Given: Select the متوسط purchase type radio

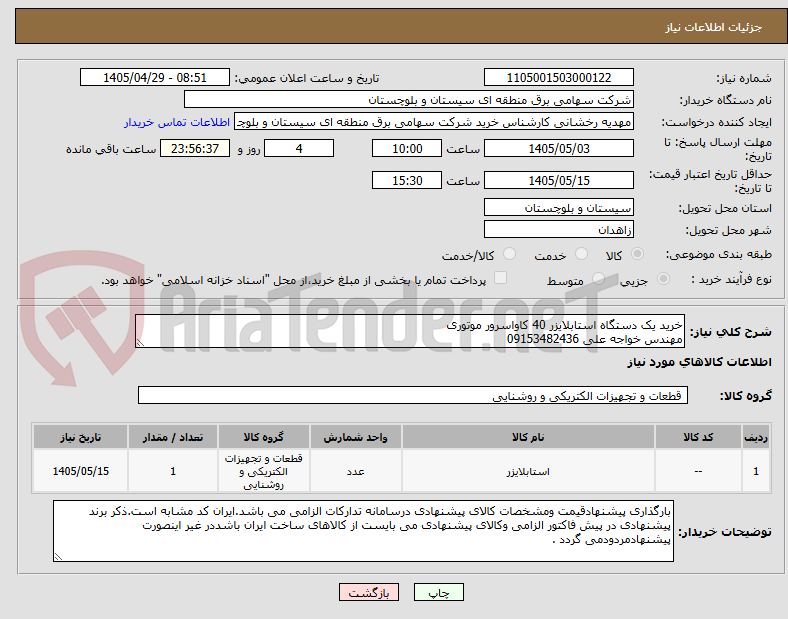Looking at the screenshot, I should (x=598, y=278).
